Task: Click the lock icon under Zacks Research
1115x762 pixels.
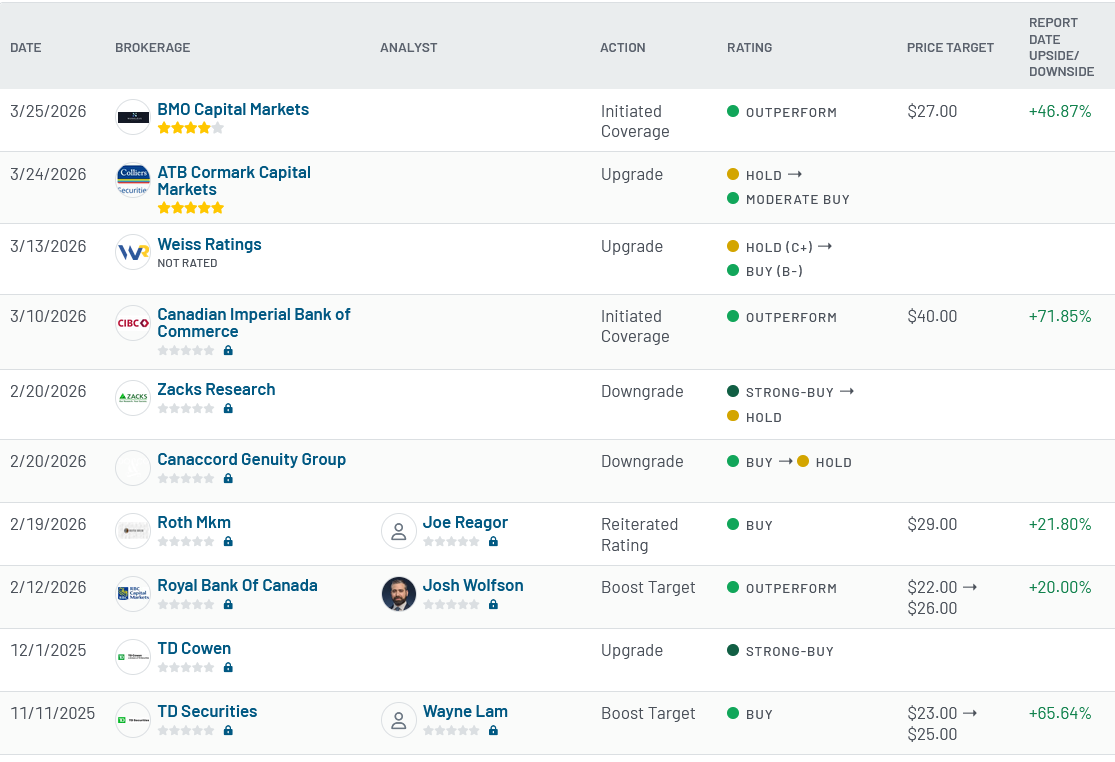Action: (x=228, y=409)
